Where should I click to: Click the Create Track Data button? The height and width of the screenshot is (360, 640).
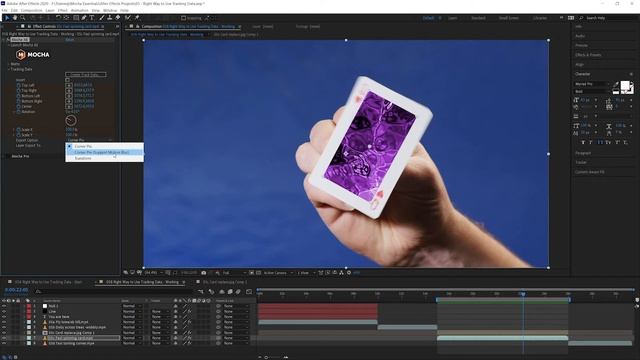[86, 75]
